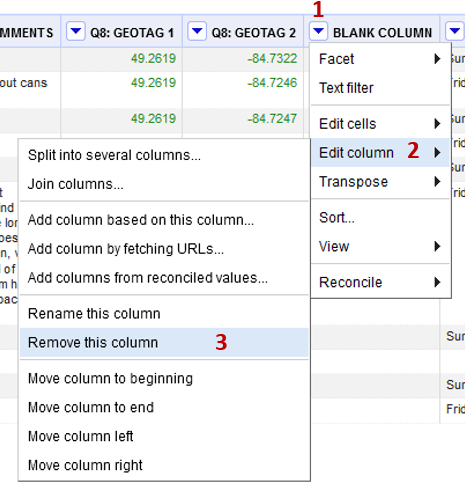The image size is (465, 491).
Task: Open Q8: GEOTAG 2 column dropdown arrow
Action: tap(197, 32)
